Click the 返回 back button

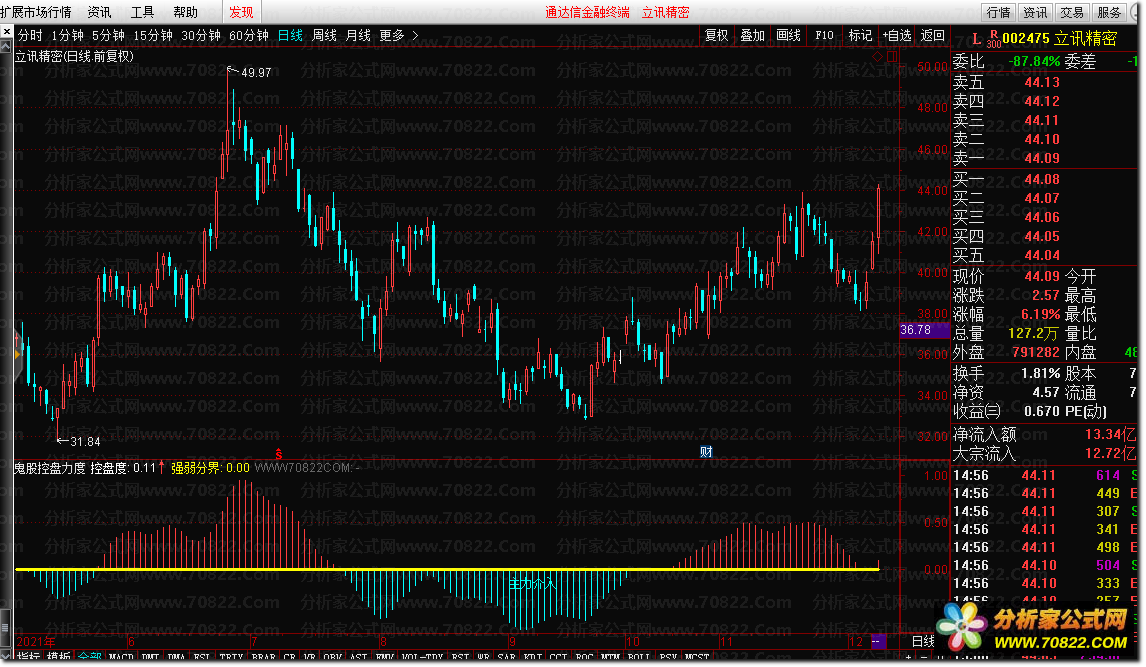(x=933, y=35)
